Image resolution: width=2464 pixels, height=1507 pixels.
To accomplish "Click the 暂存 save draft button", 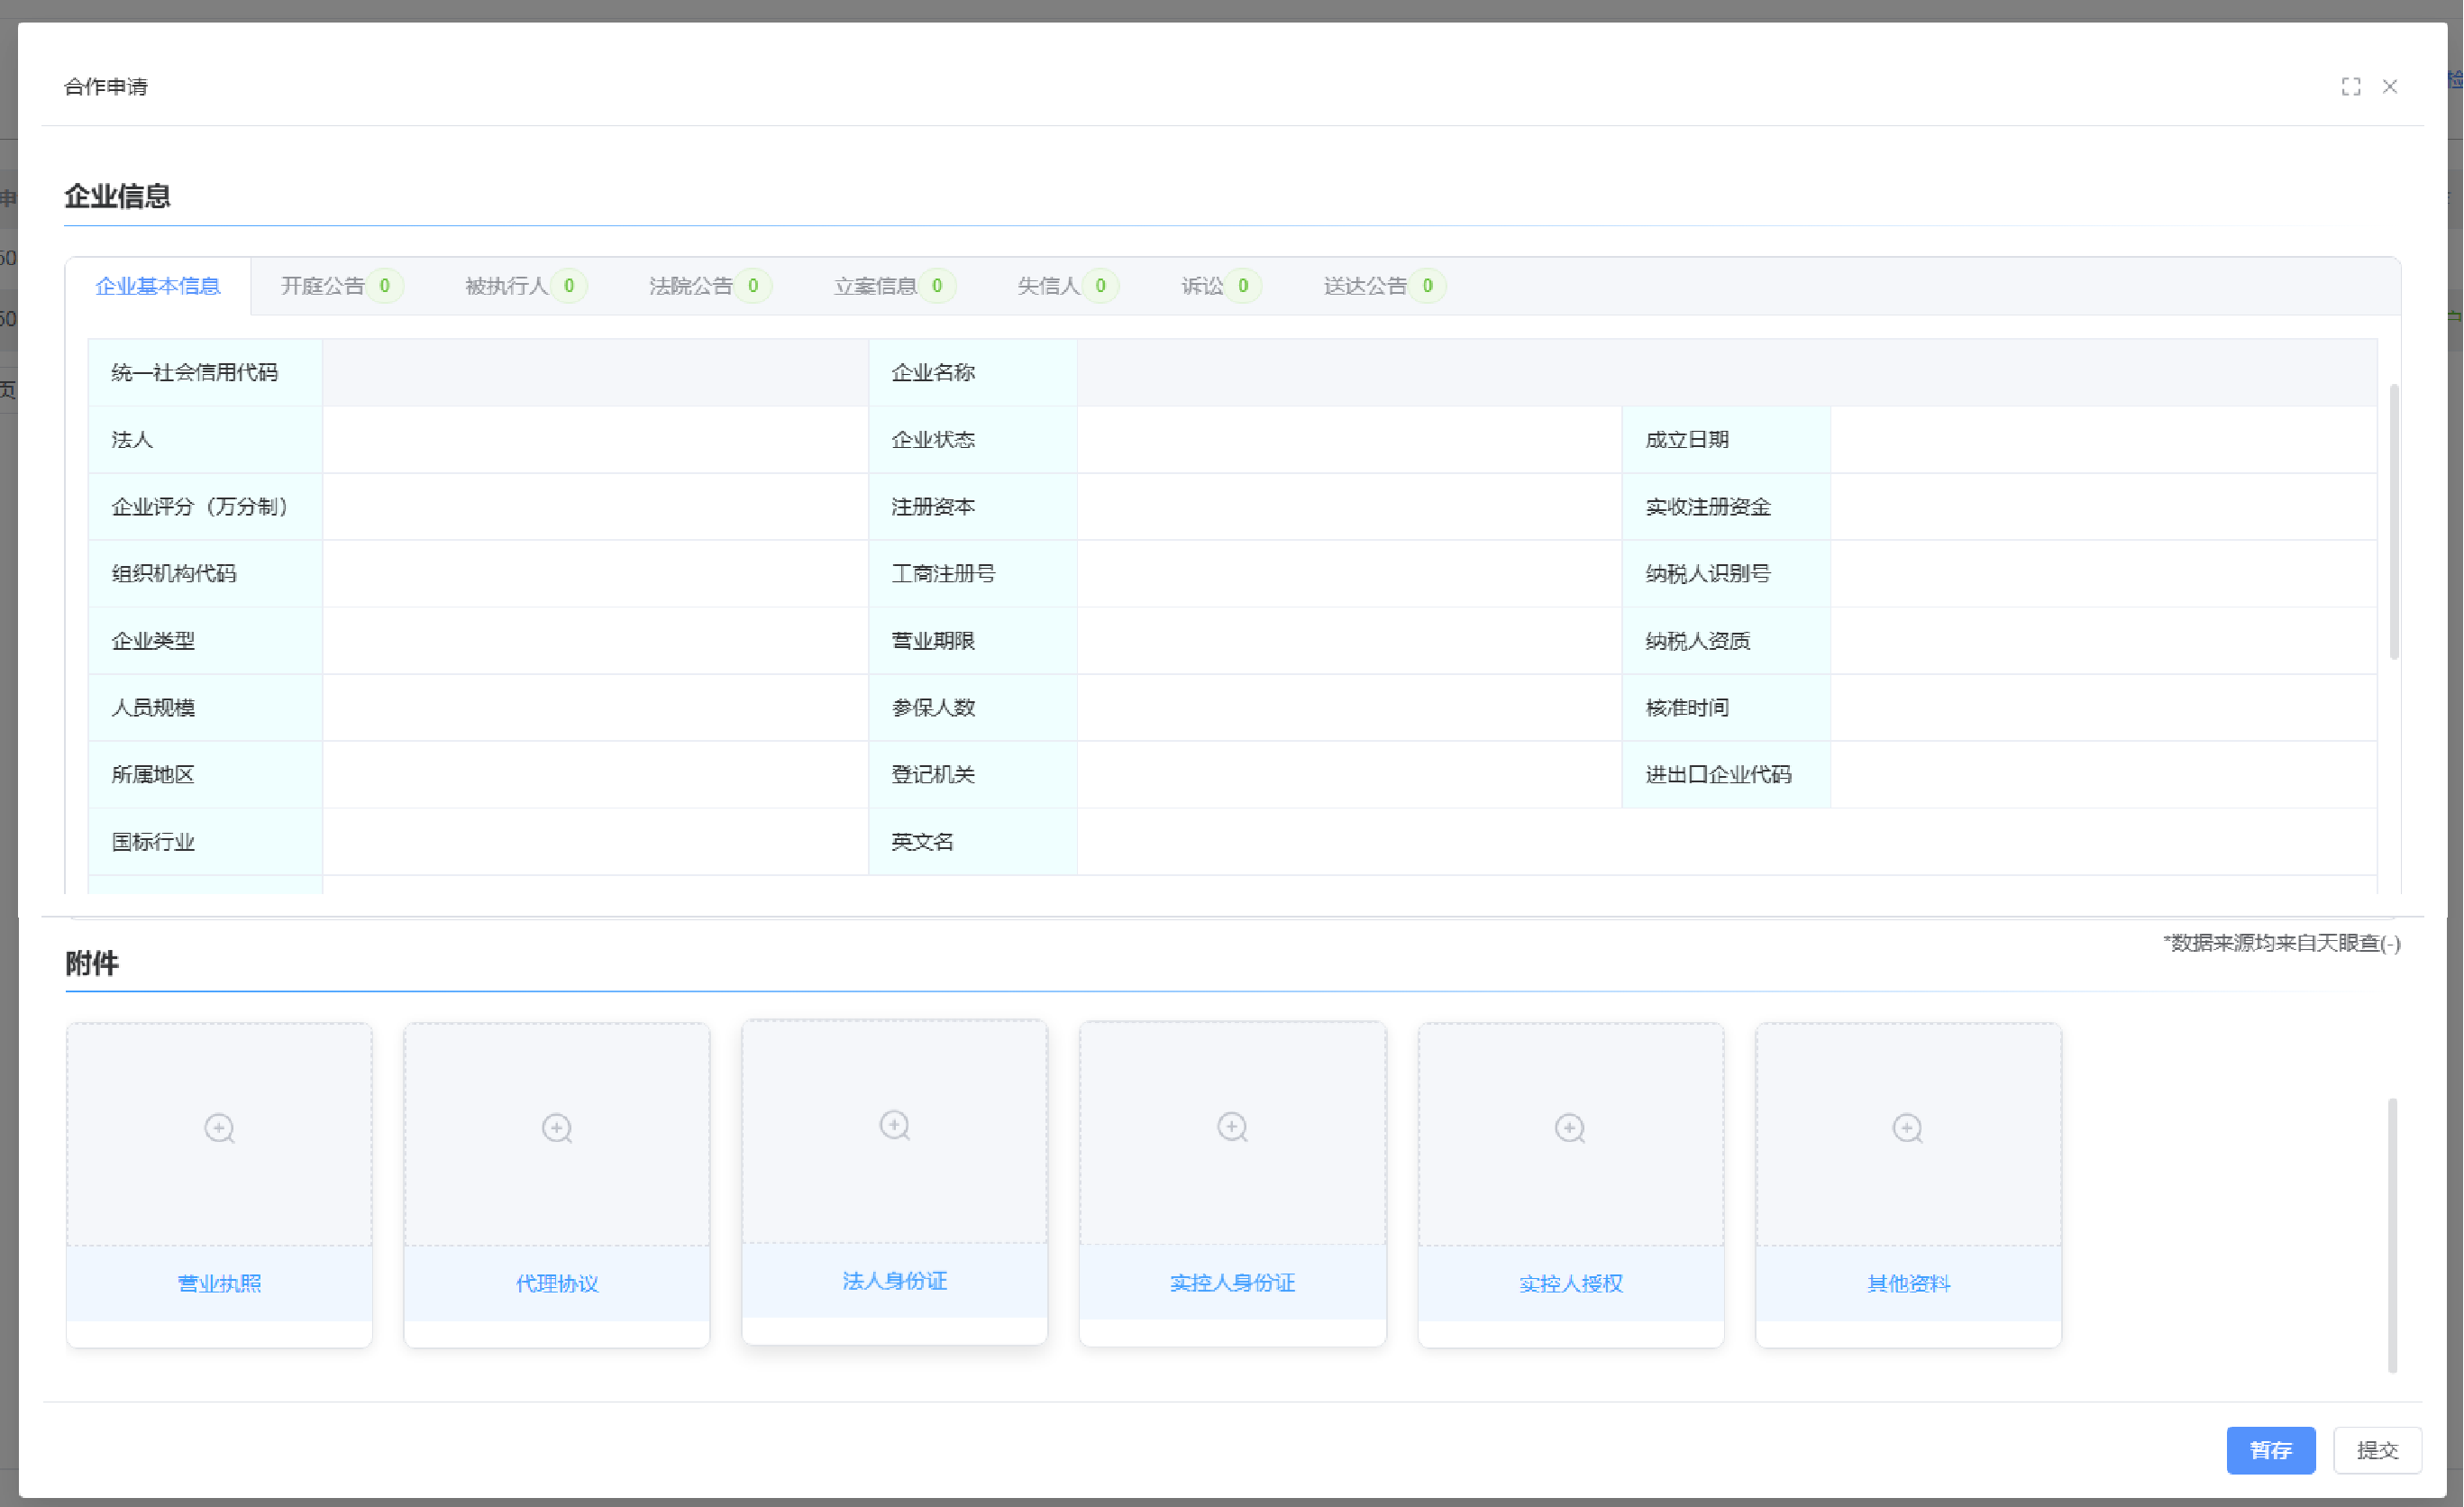I will coord(2270,1449).
